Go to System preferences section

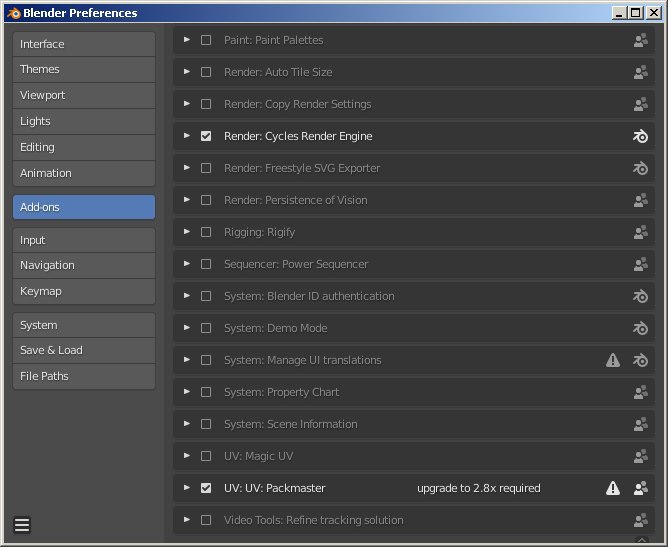tap(84, 325)
